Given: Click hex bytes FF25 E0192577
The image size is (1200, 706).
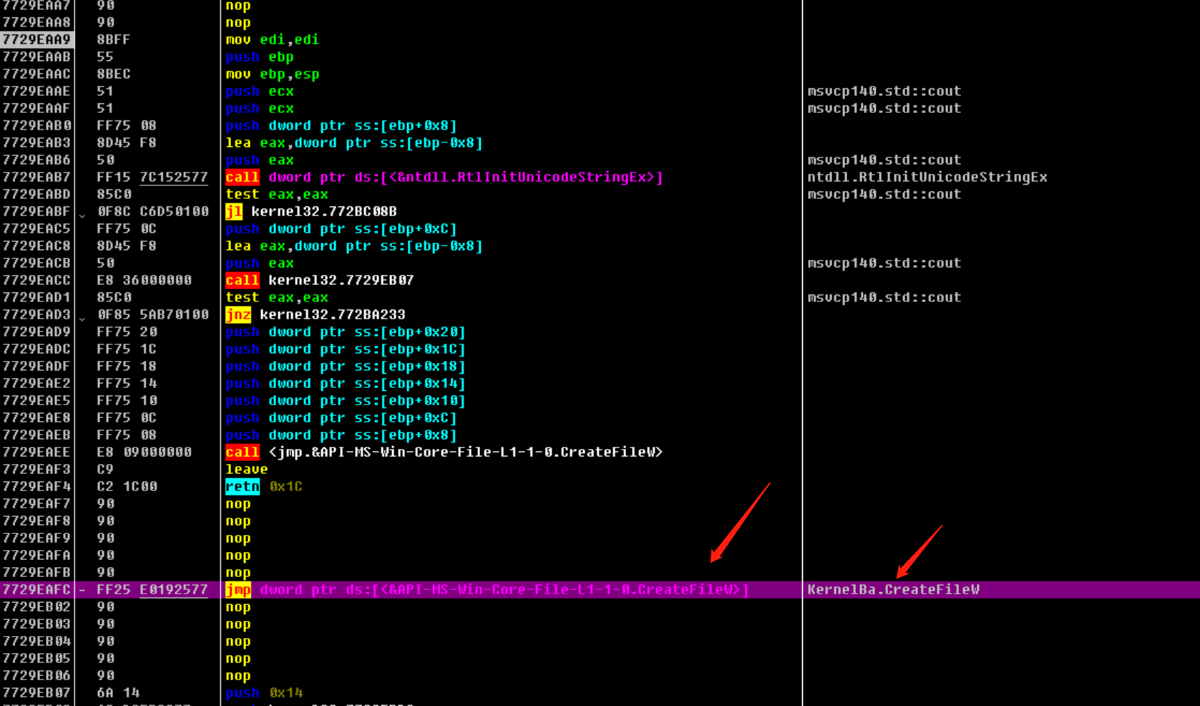Looking at the screenshot, I should coord(152,590).
